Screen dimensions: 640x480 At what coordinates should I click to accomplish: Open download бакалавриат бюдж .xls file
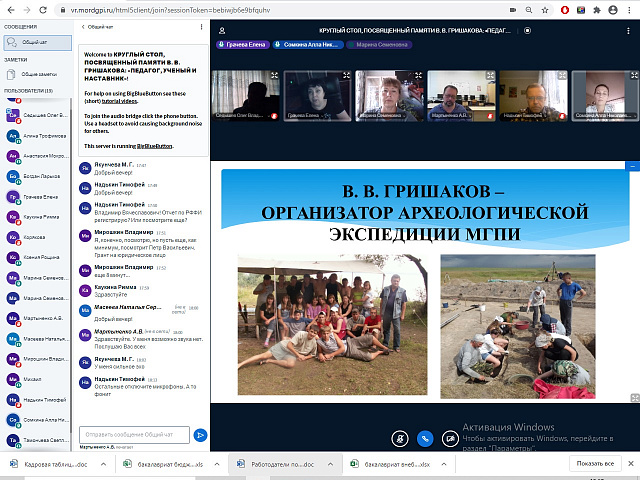click(x=163, y=464)
